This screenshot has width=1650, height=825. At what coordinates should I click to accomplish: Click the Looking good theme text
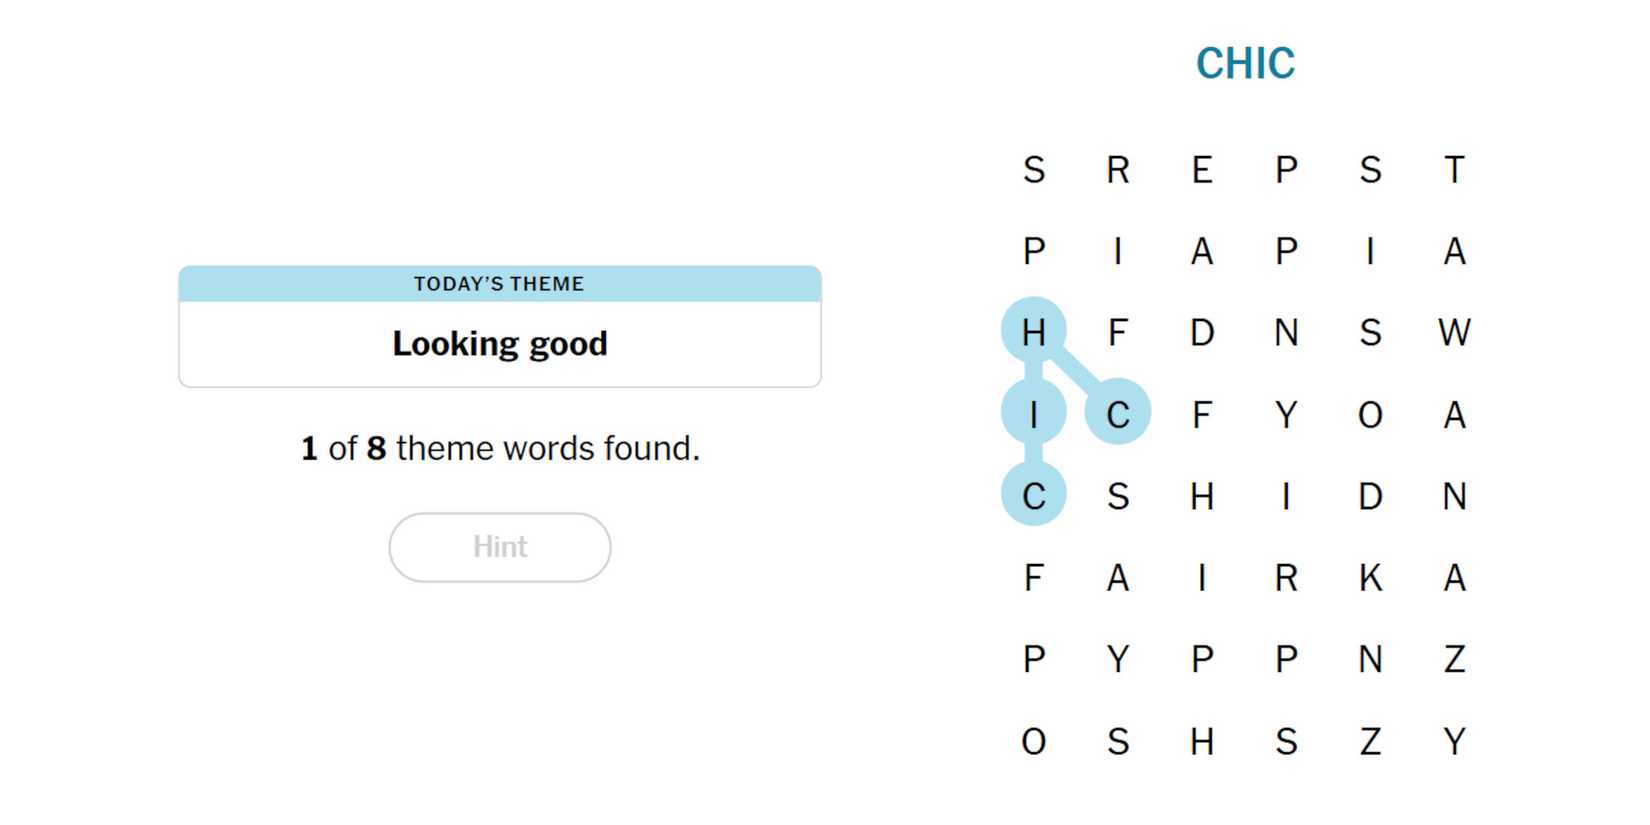click(x=499, y=344)
